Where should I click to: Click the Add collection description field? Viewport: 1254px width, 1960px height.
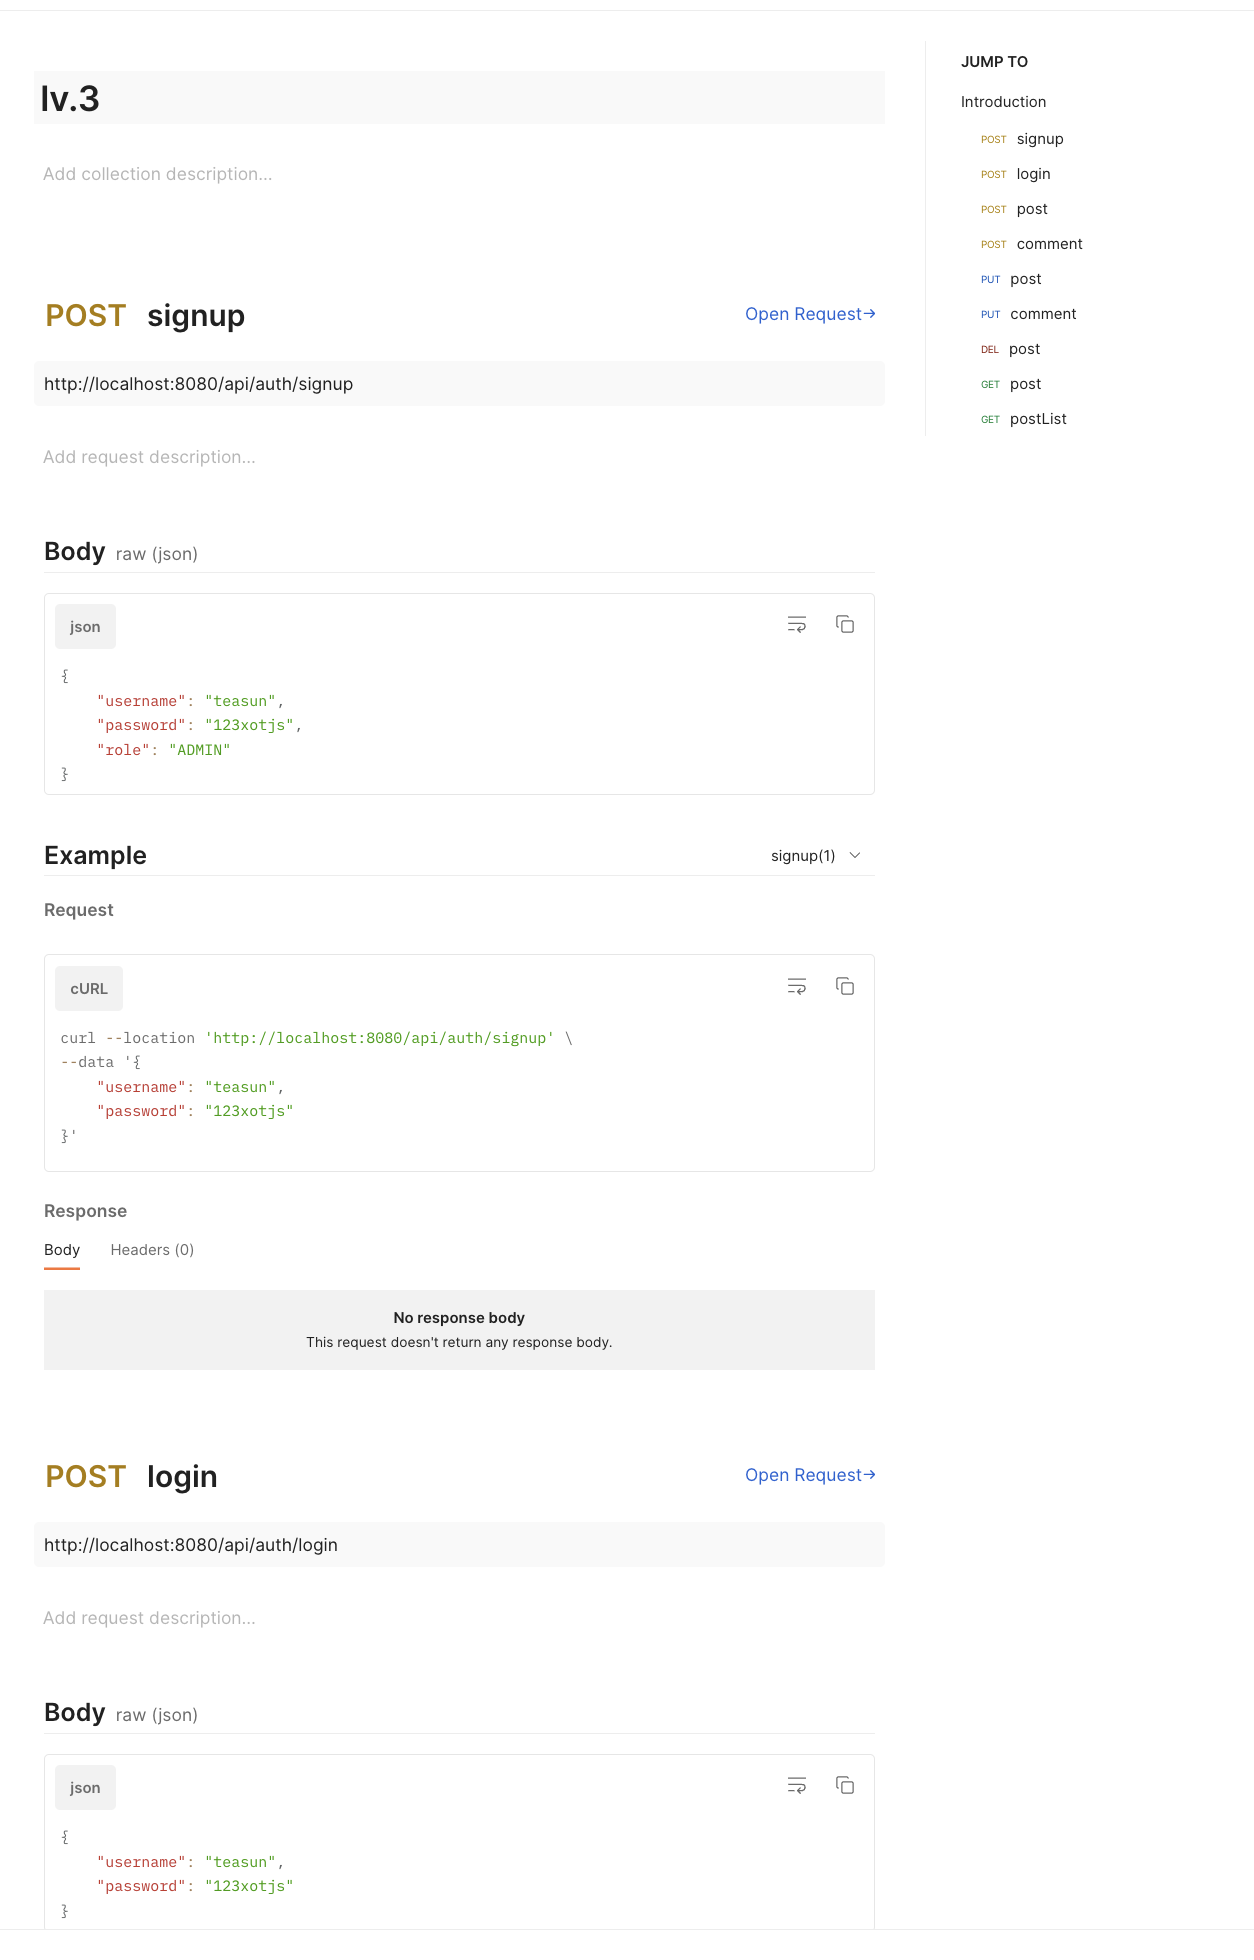coord(157,173)
